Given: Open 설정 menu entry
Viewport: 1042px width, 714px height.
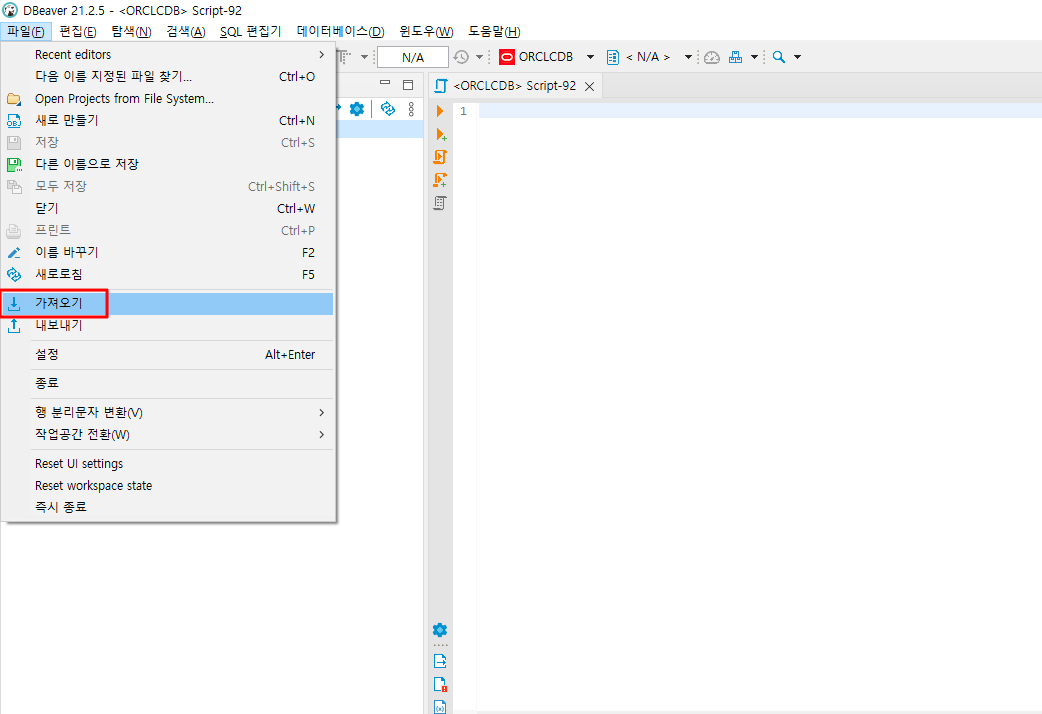Looking at the screenshot, I should [167, 354].
